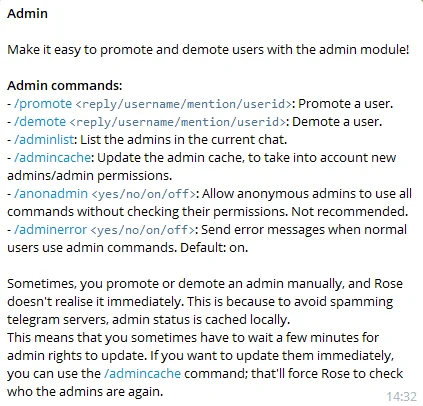Click 'Default: on.' text

pyautogui.click(x=214, y=248)
